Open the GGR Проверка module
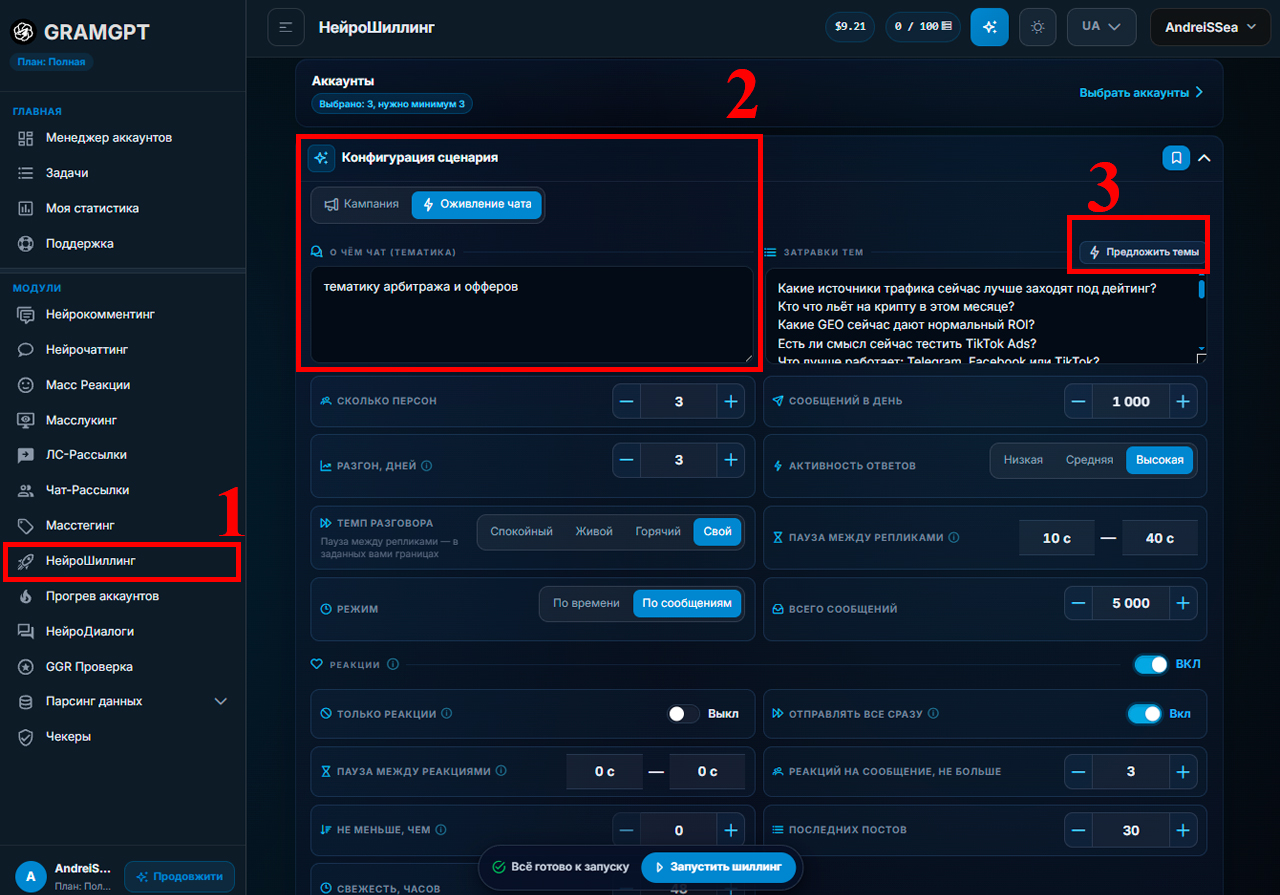 coord(122,667)
